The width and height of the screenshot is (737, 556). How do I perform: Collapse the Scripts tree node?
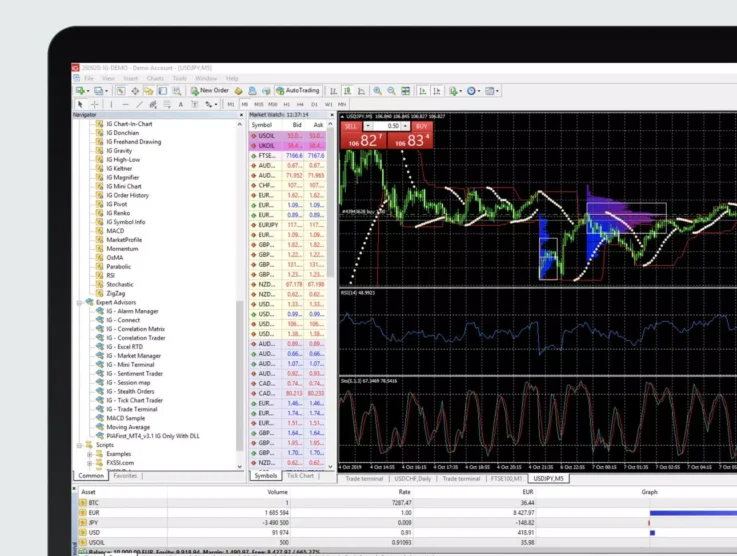point(79,445)
